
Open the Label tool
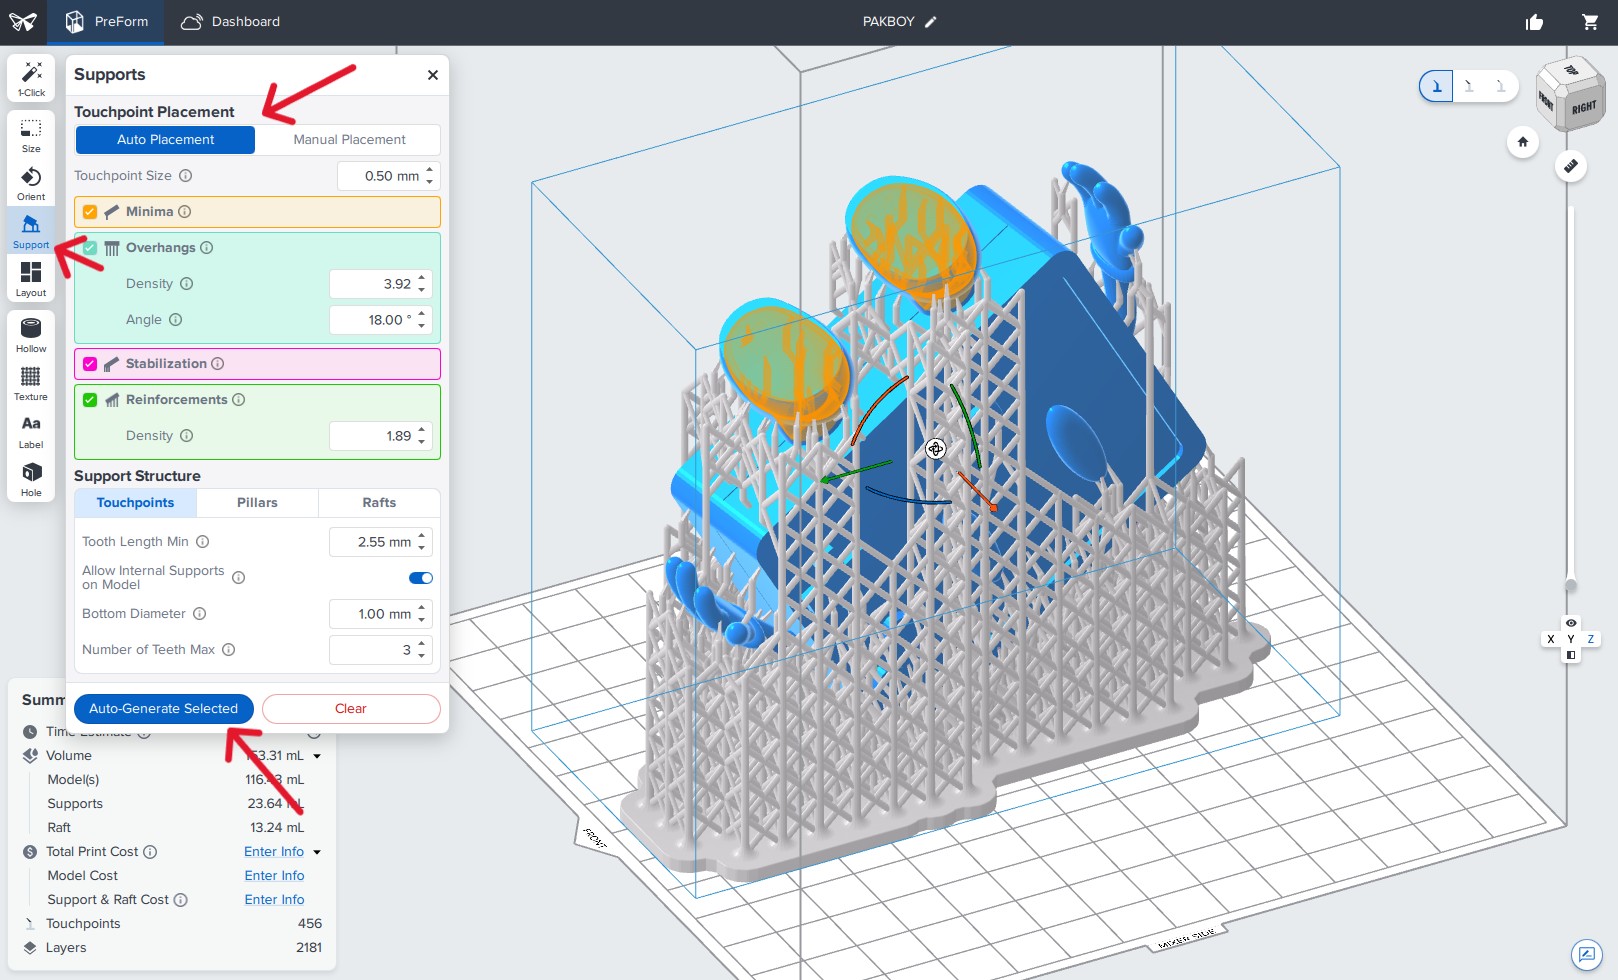coord(30,429)
